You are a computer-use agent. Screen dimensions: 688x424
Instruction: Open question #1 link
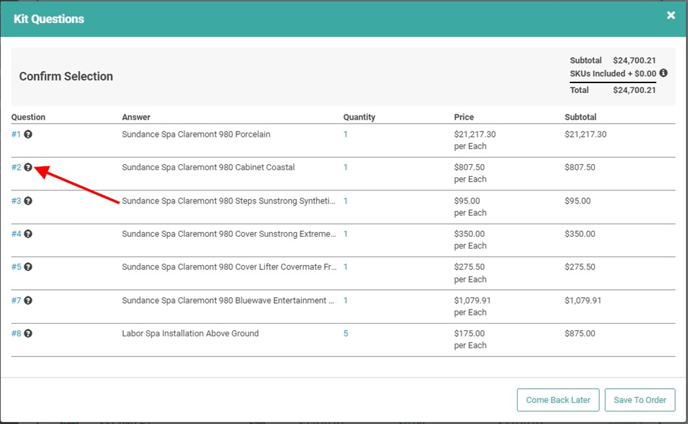16,134
